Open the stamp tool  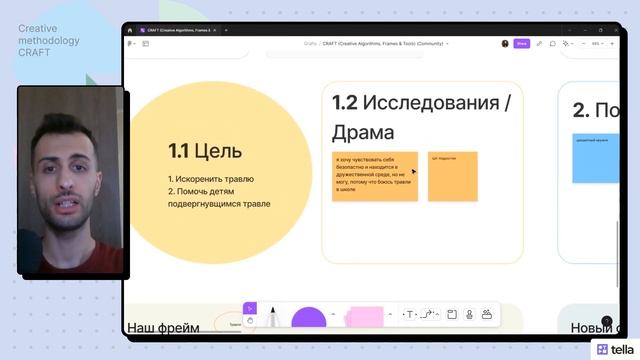(x=469, y=314)
